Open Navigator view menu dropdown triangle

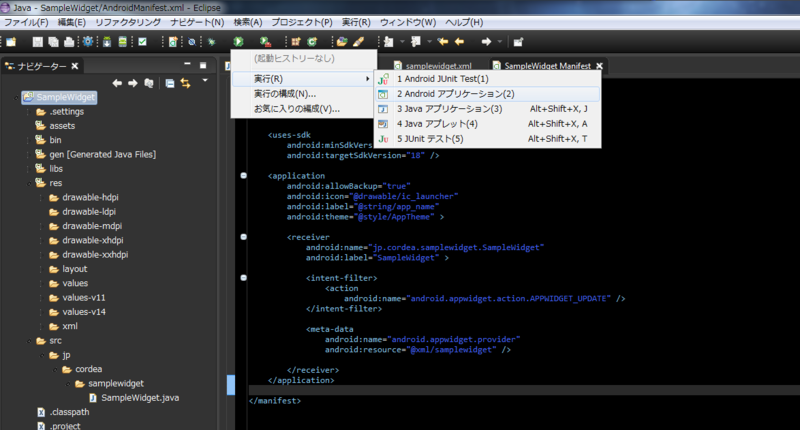(x=205, y=81)
